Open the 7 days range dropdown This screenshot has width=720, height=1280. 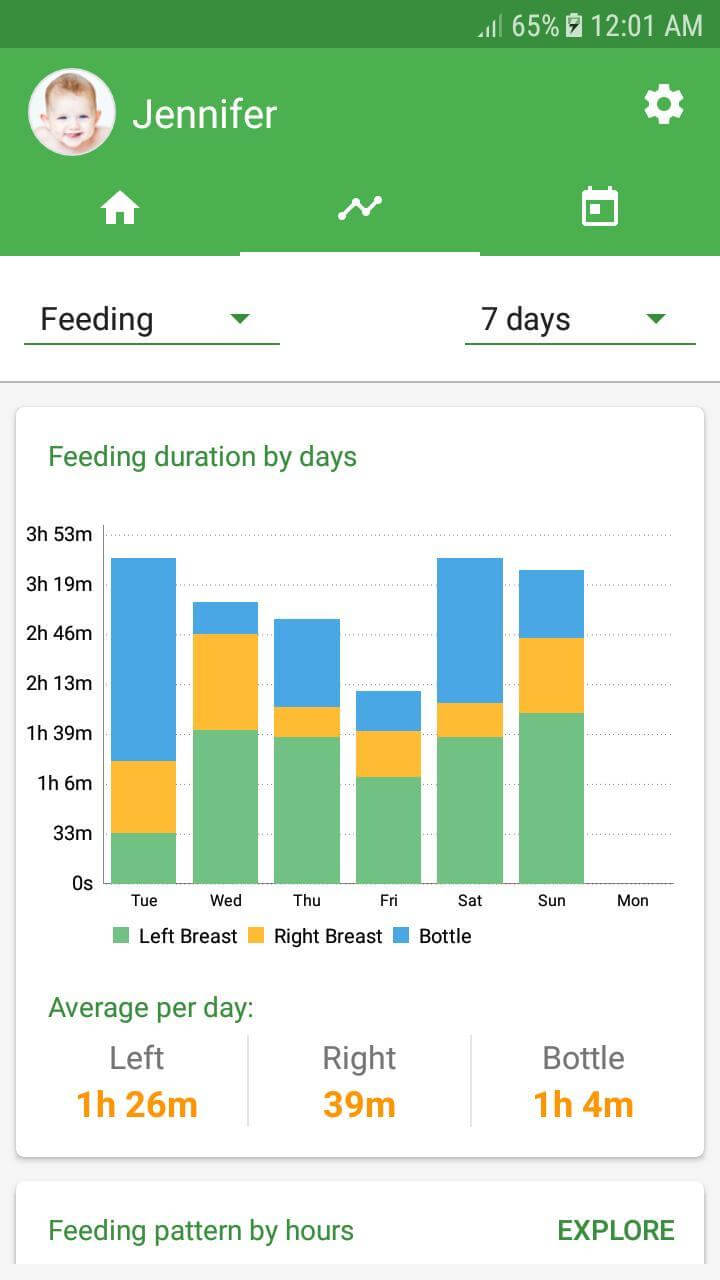click(578, 319)
